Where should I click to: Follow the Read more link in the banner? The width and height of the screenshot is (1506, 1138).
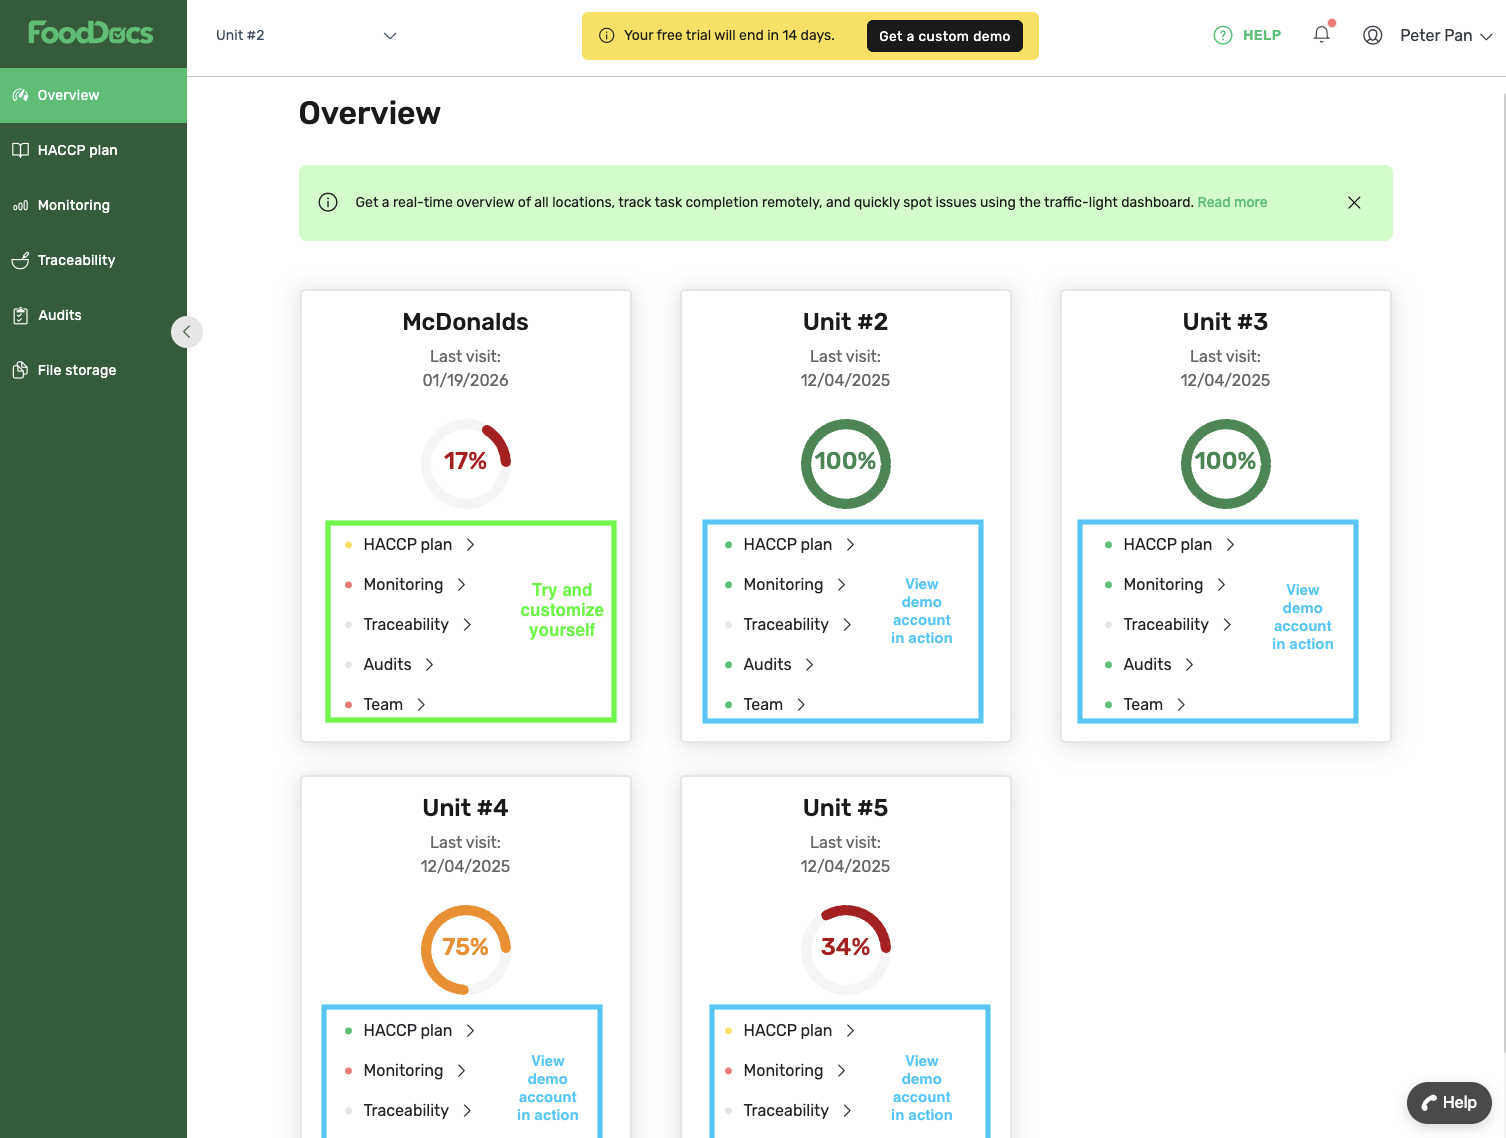[x=1232, y=202]
